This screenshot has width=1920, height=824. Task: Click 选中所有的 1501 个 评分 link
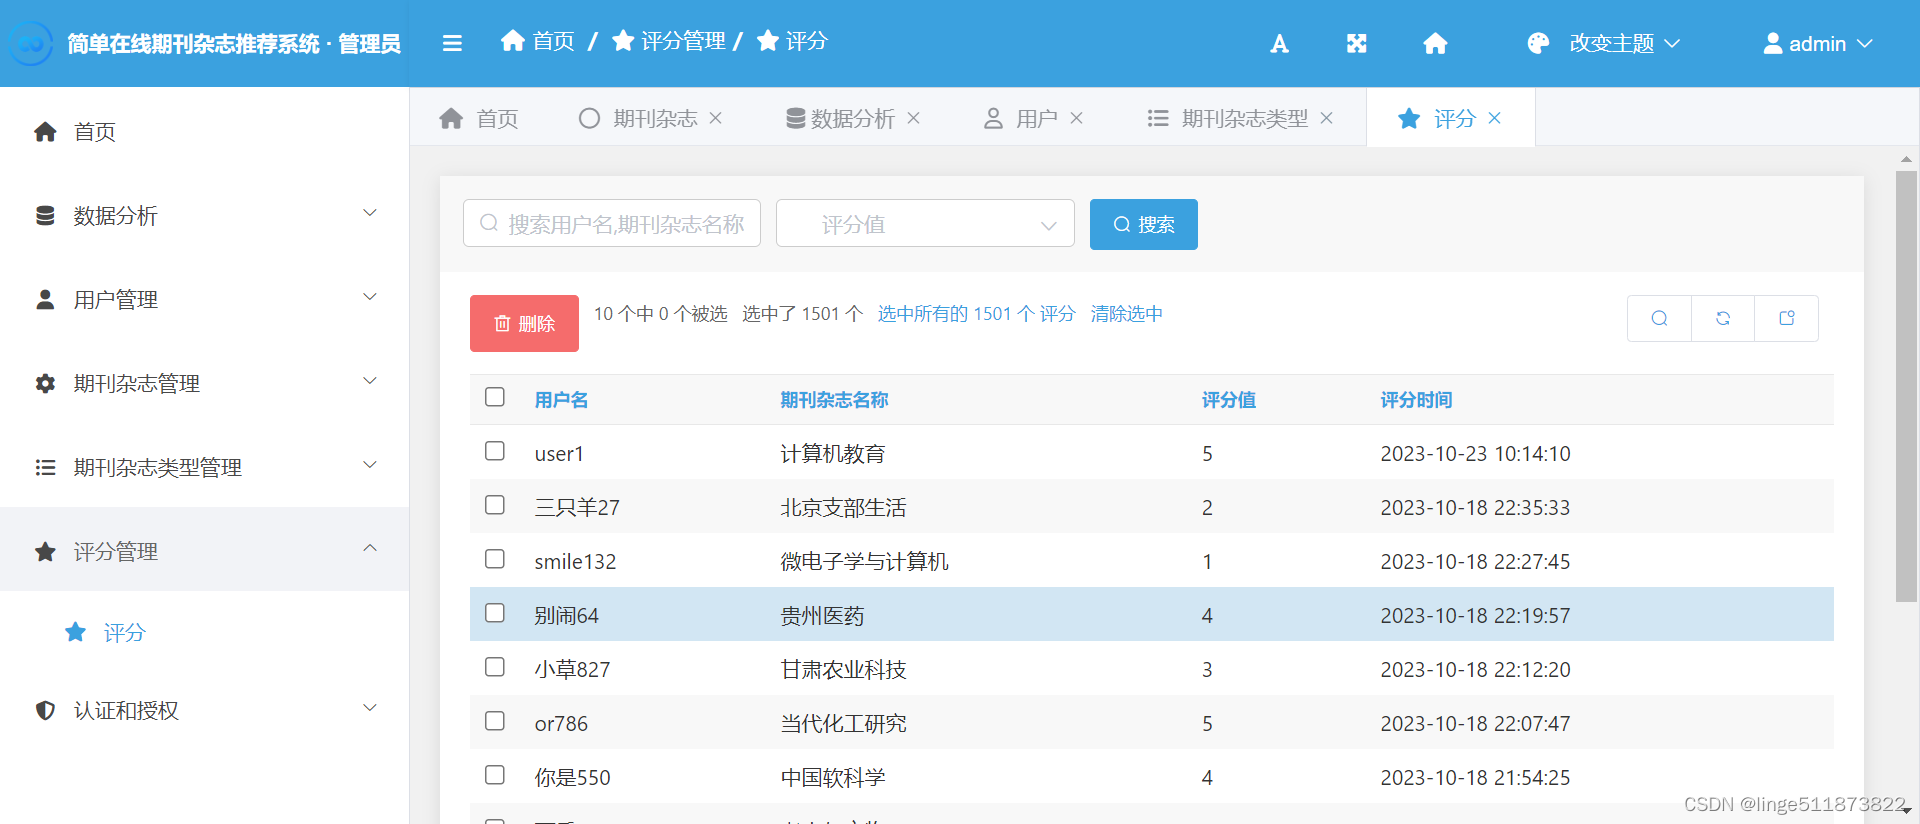(x=976, y=314)
